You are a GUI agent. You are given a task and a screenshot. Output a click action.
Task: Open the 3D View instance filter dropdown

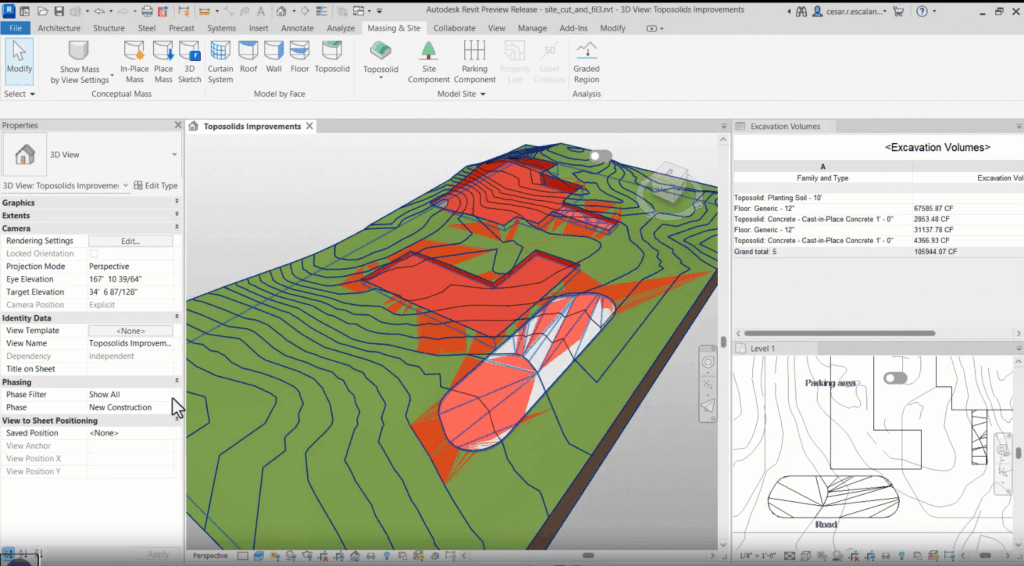[x=125, y=185]
